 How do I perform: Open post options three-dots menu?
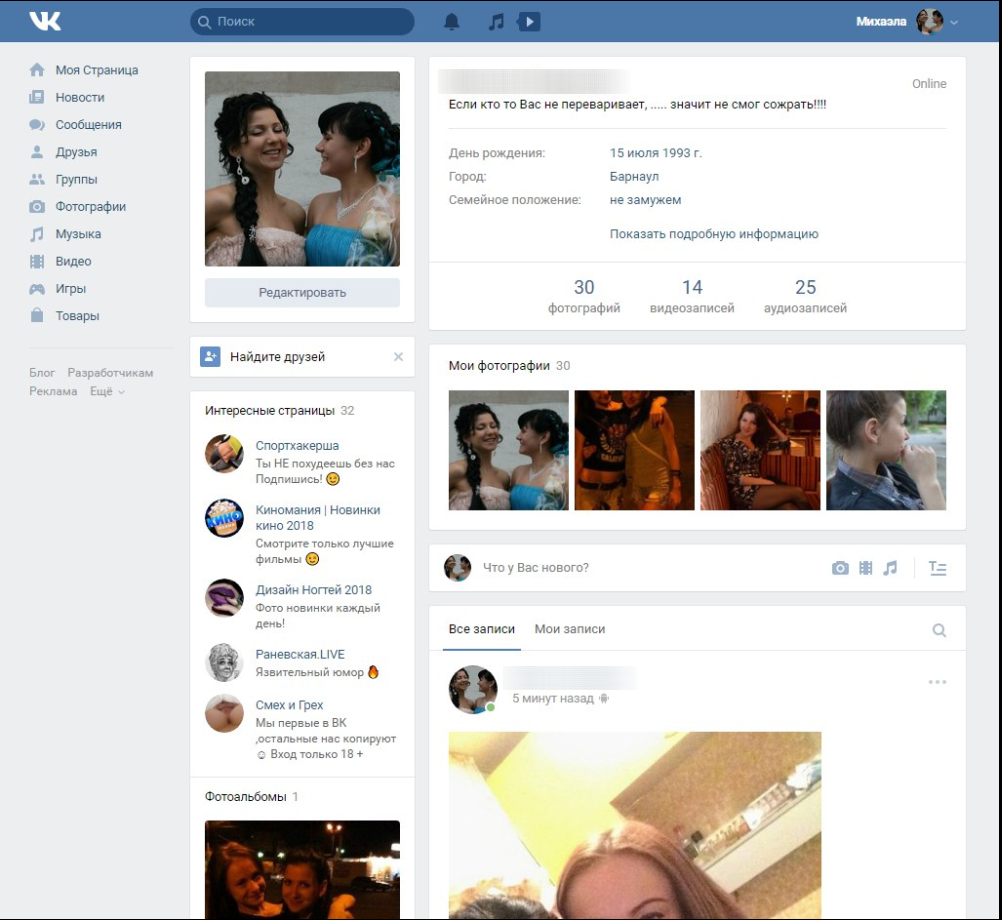coord(937,682)
